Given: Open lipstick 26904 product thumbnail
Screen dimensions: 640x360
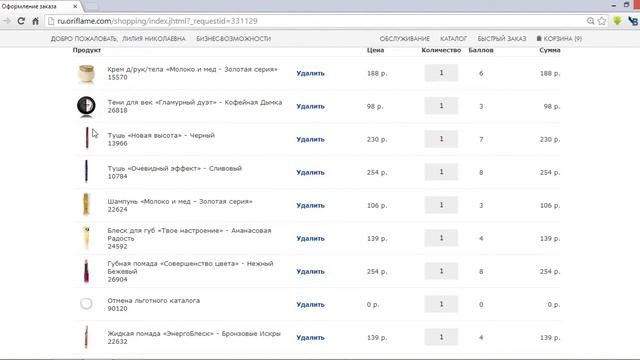Looking at the screenshot, I should (86, 271).
